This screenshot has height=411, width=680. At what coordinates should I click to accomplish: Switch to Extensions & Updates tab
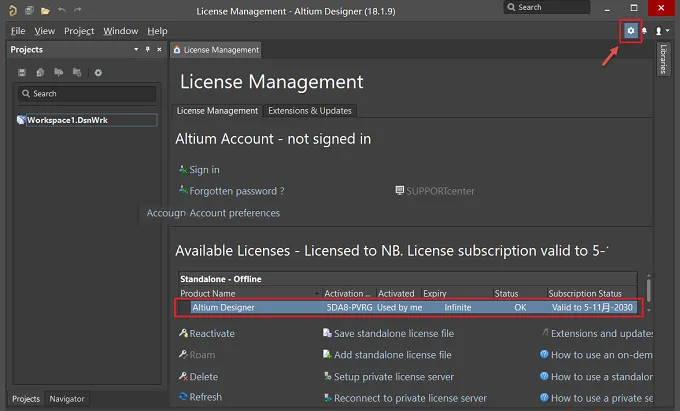(x=310, y=111)
